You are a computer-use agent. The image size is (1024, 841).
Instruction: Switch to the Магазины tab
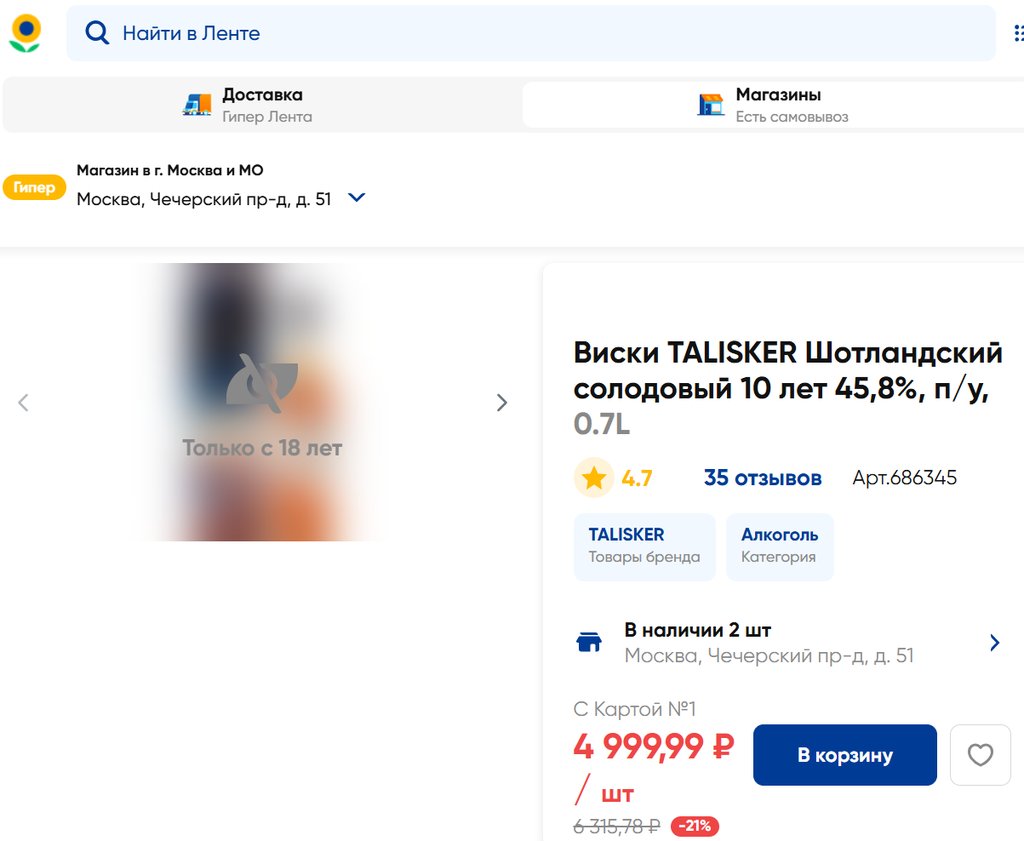pos(773,104)
